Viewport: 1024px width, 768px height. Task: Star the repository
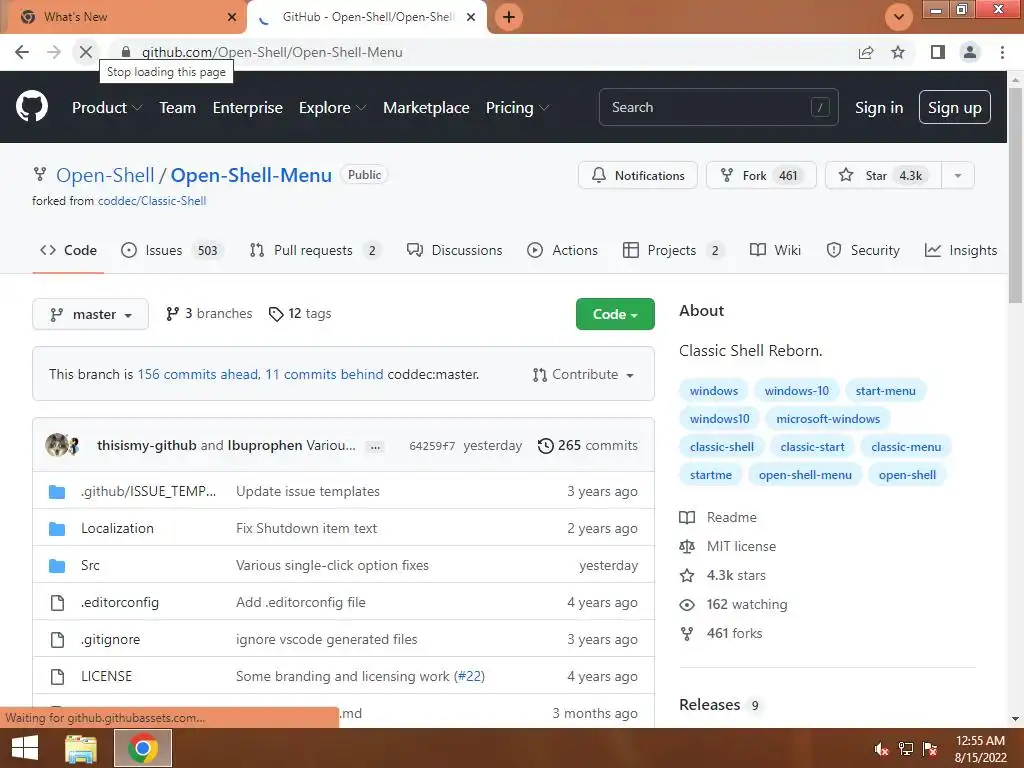[x=883, y=176]
